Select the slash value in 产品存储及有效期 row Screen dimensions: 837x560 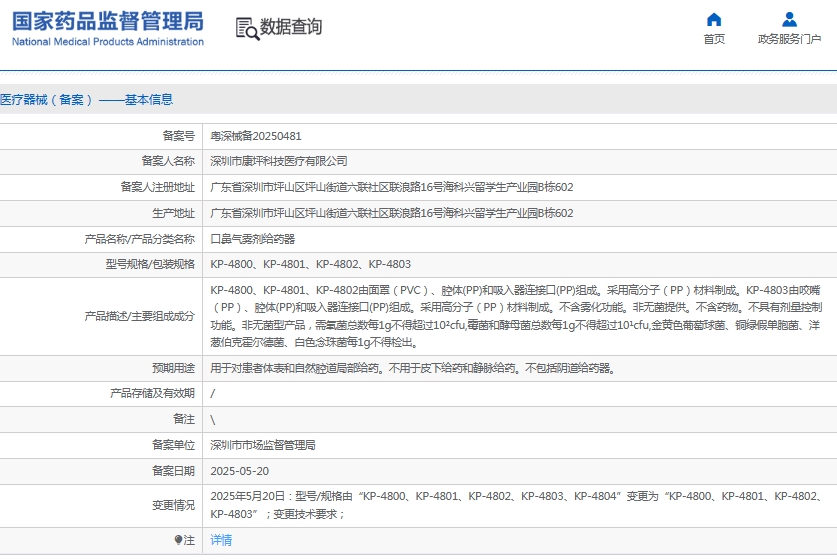(x=212, y=394)
